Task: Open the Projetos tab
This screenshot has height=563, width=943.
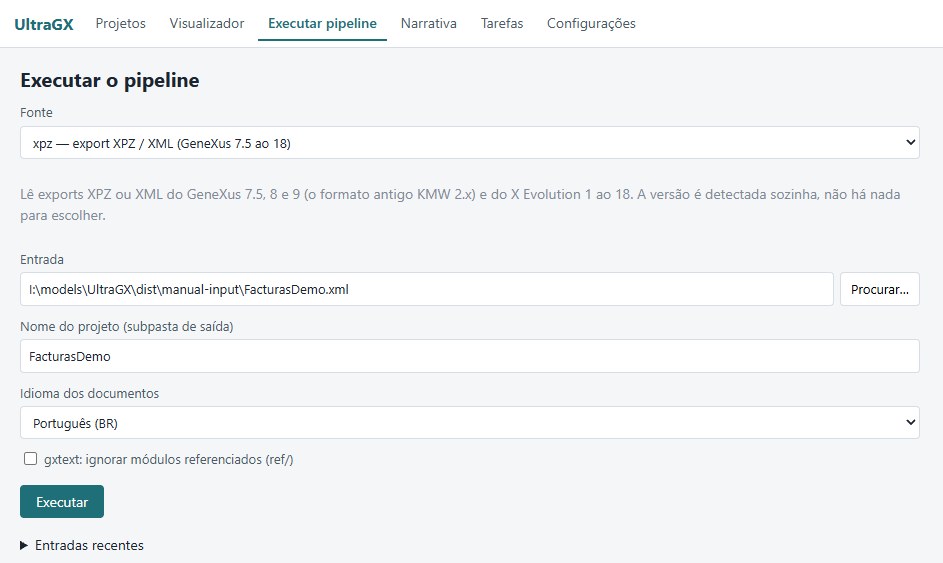Action: tap(120, 23)
